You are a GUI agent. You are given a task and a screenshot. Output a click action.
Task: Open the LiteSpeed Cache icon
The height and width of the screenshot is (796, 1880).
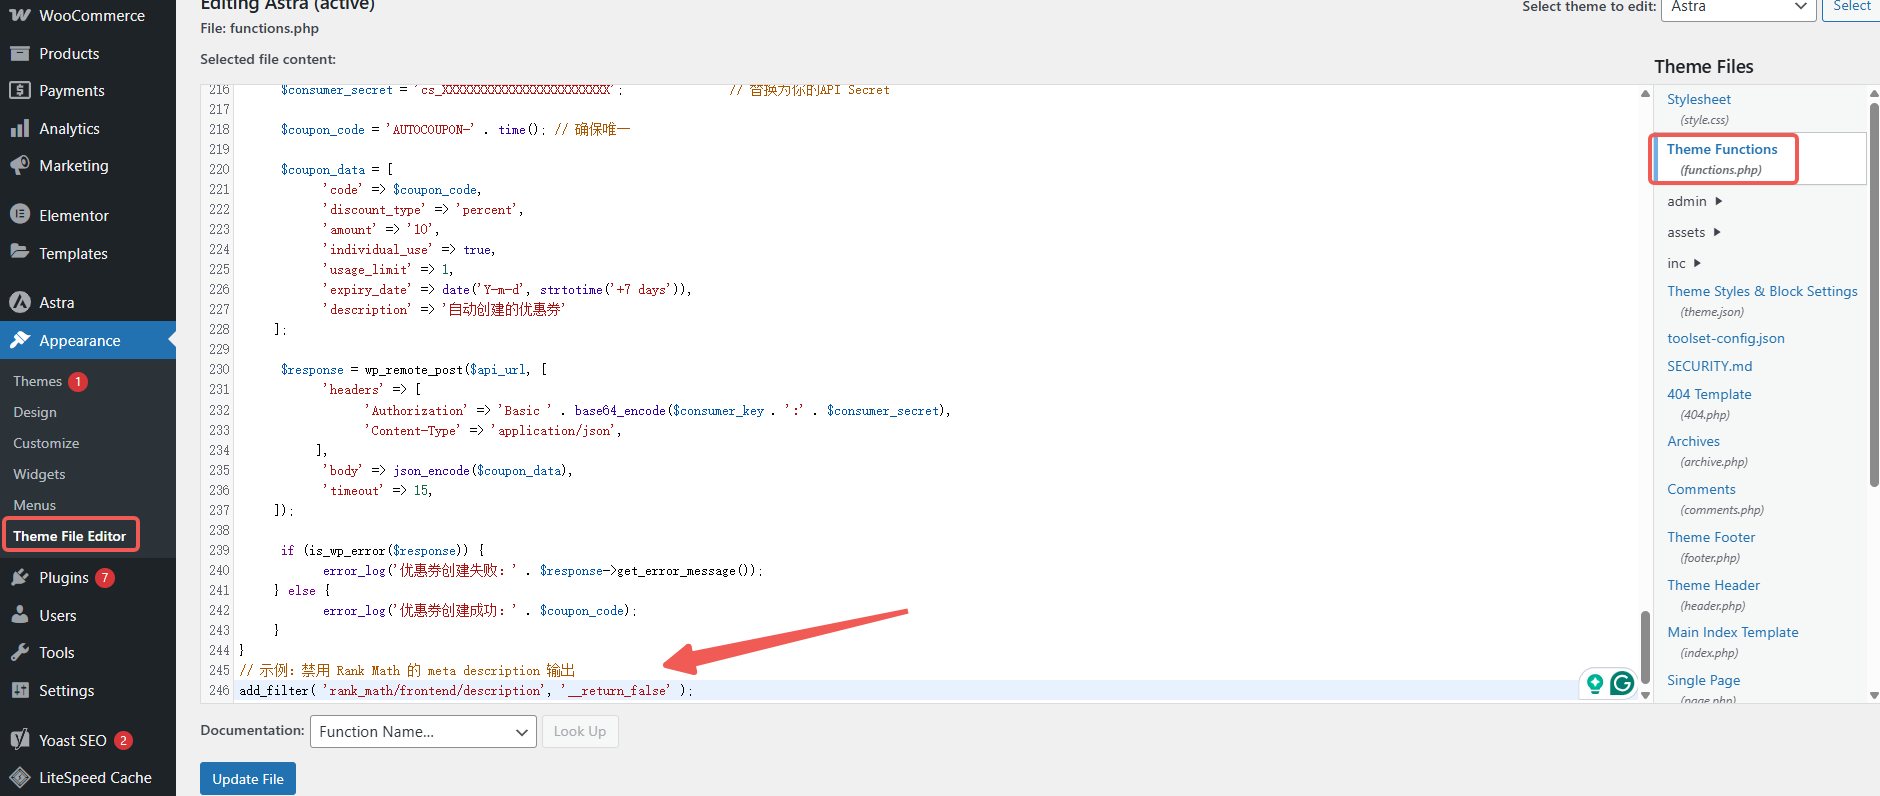point(20,778)
